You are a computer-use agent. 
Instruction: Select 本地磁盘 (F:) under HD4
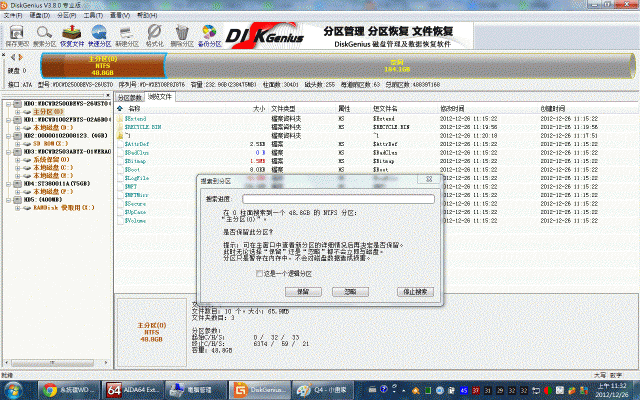(x=53, y=192)
